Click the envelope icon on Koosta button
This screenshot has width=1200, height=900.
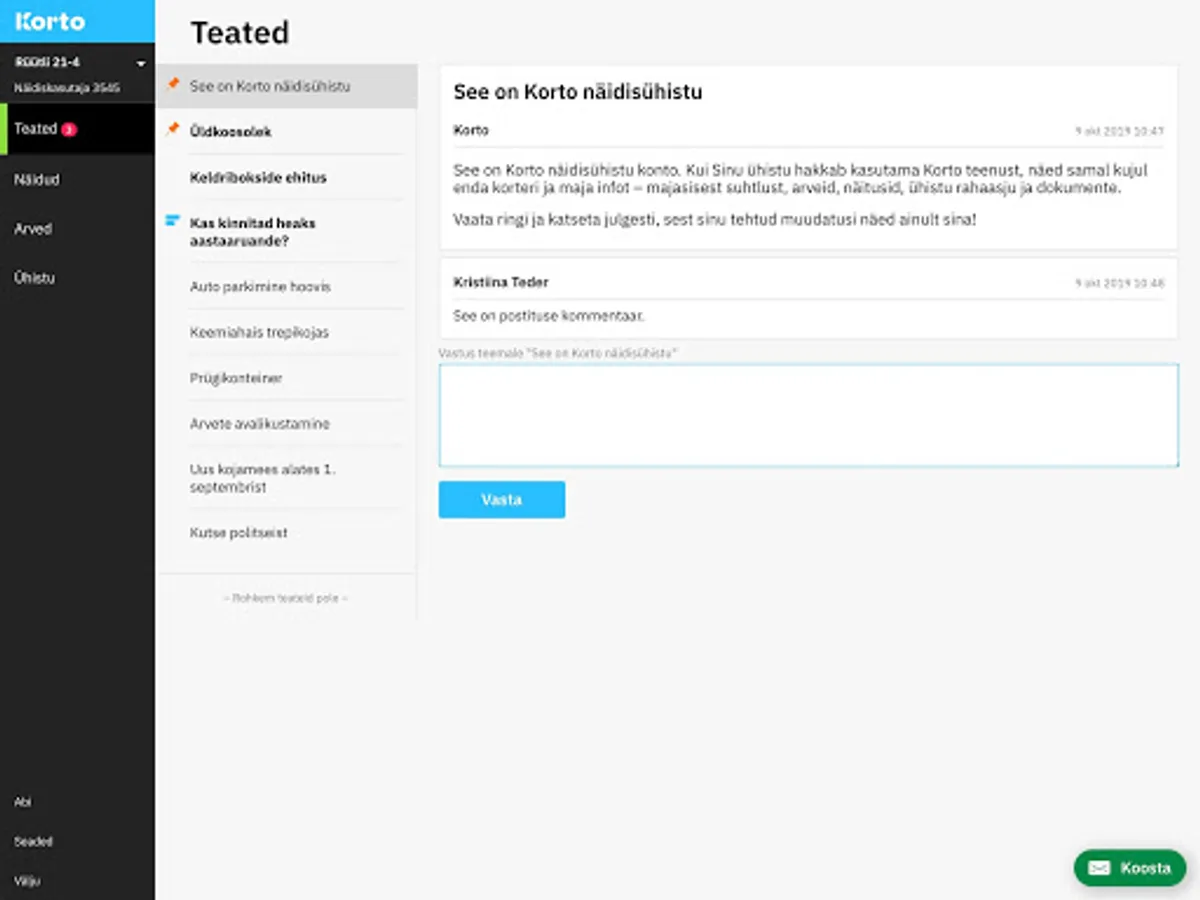click(1099, 868)
